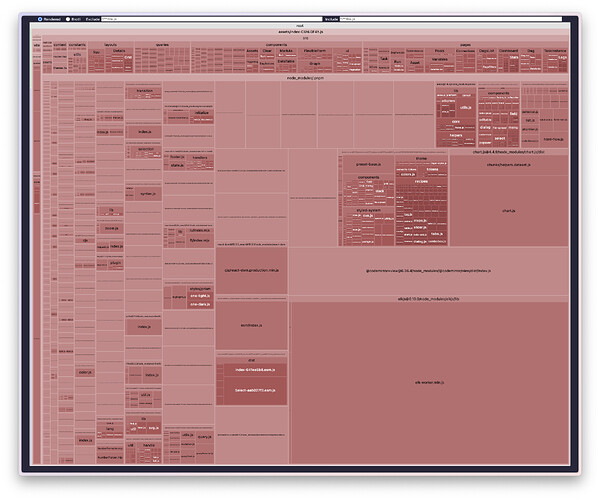Select the preset-base.js block
Image resolution: width=599 pixels, height=500 pixels.
click(368, 164)
